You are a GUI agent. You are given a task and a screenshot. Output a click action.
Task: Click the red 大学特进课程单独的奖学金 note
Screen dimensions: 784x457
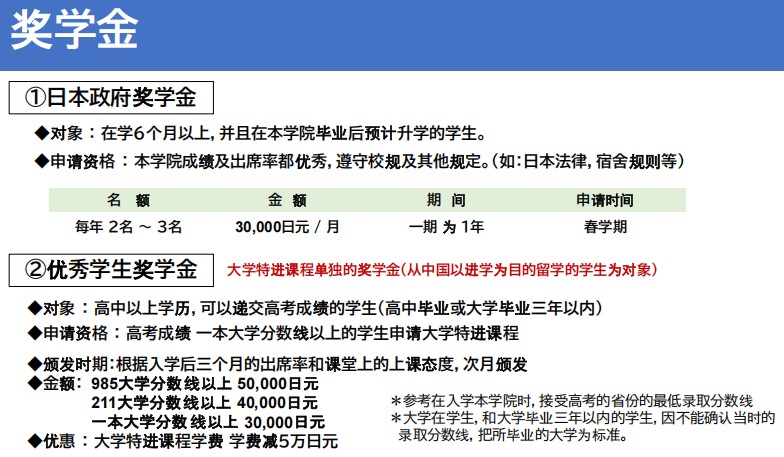click(x=442, y=270)
